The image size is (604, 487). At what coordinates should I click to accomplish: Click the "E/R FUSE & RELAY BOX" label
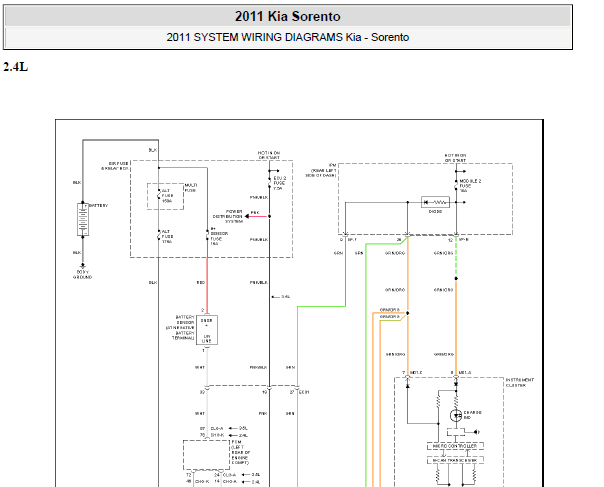tap(114, 166)
